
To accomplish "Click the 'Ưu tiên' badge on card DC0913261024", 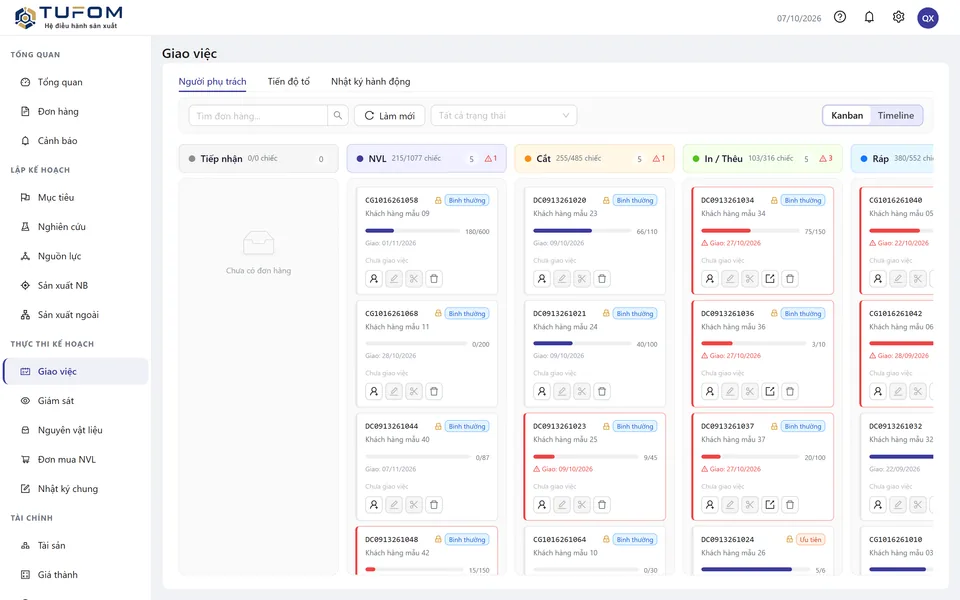I will [810, 539].
